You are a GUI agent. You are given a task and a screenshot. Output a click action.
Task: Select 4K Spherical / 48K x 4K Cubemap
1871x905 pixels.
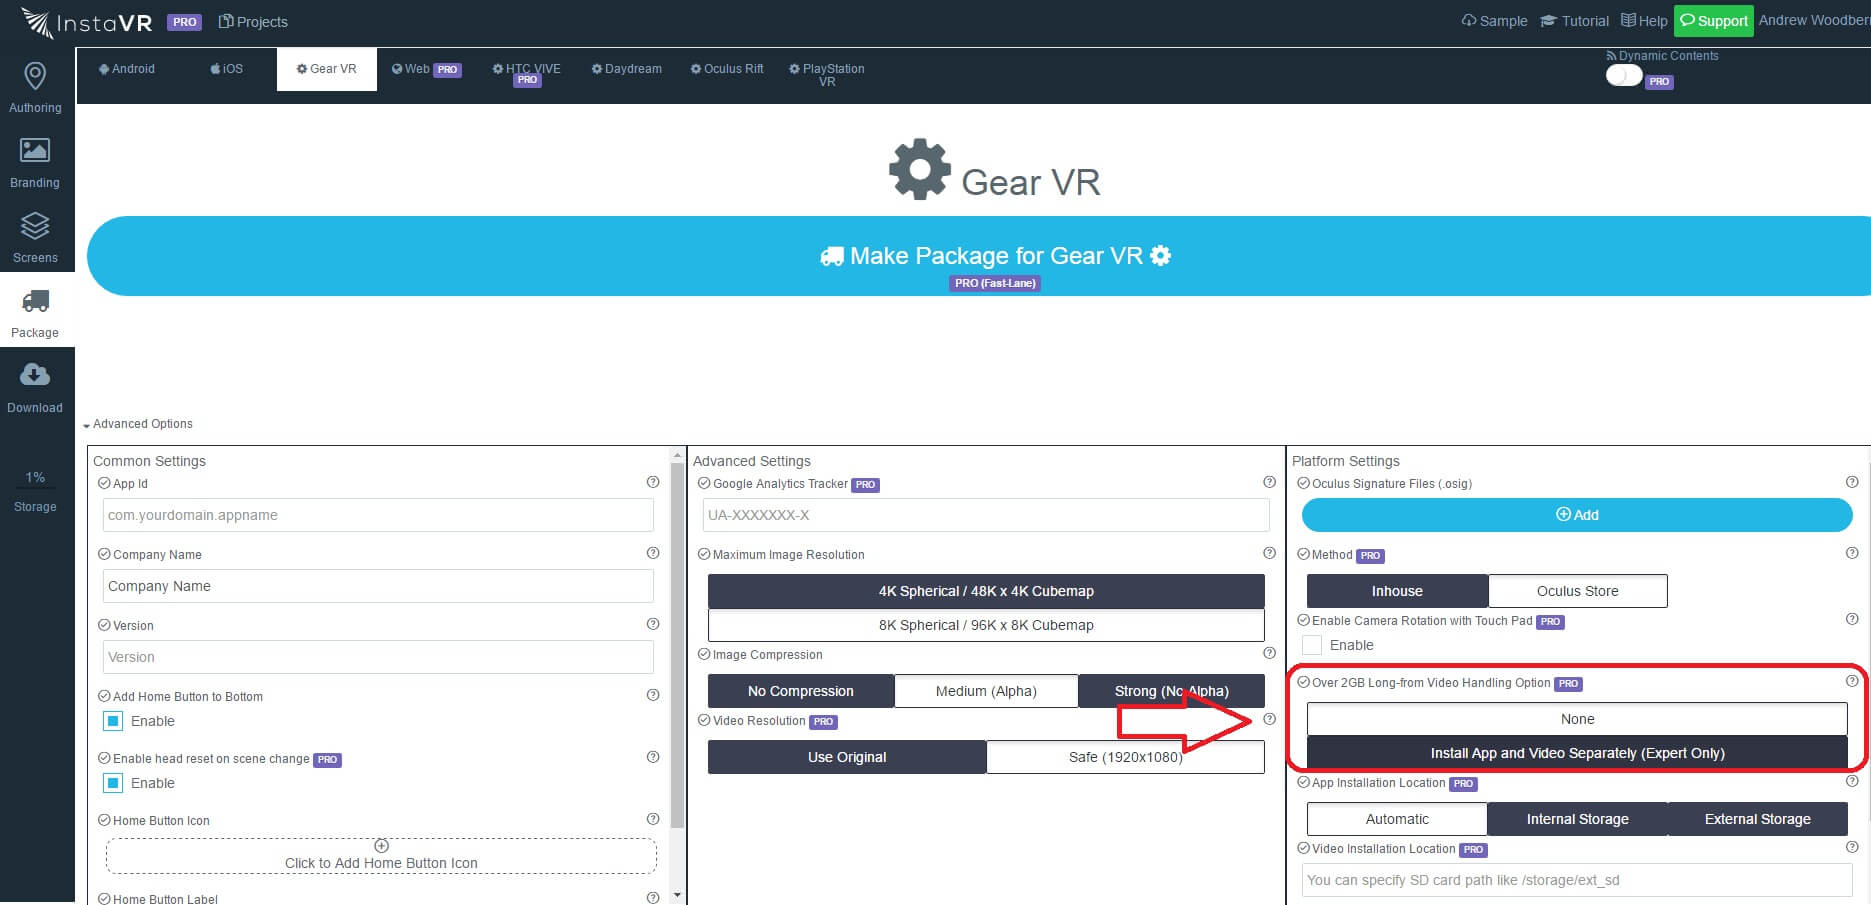click(986, 591)
